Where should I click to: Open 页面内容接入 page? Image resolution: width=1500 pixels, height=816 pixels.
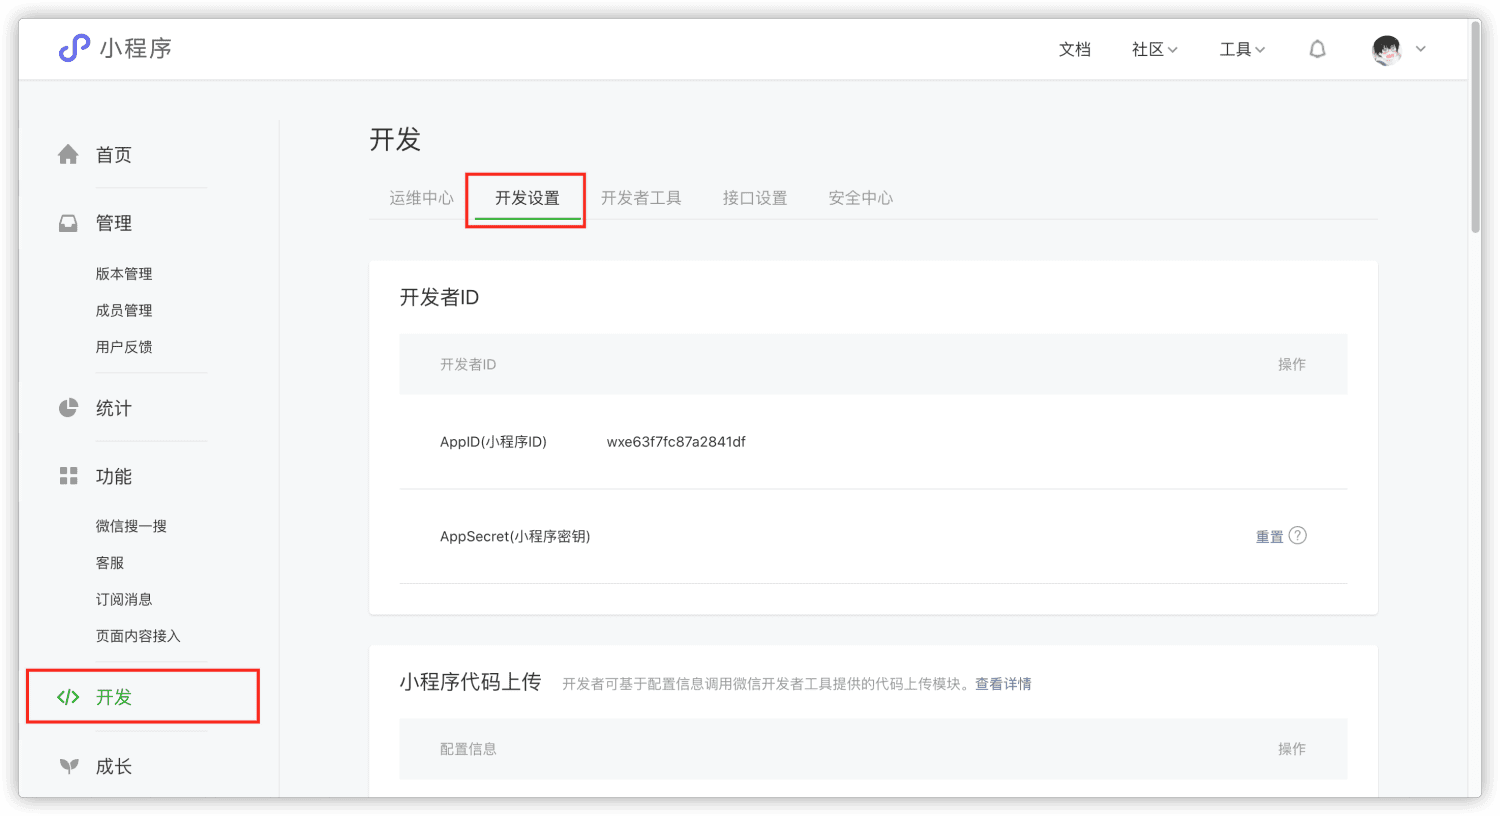tap(138, 636)
